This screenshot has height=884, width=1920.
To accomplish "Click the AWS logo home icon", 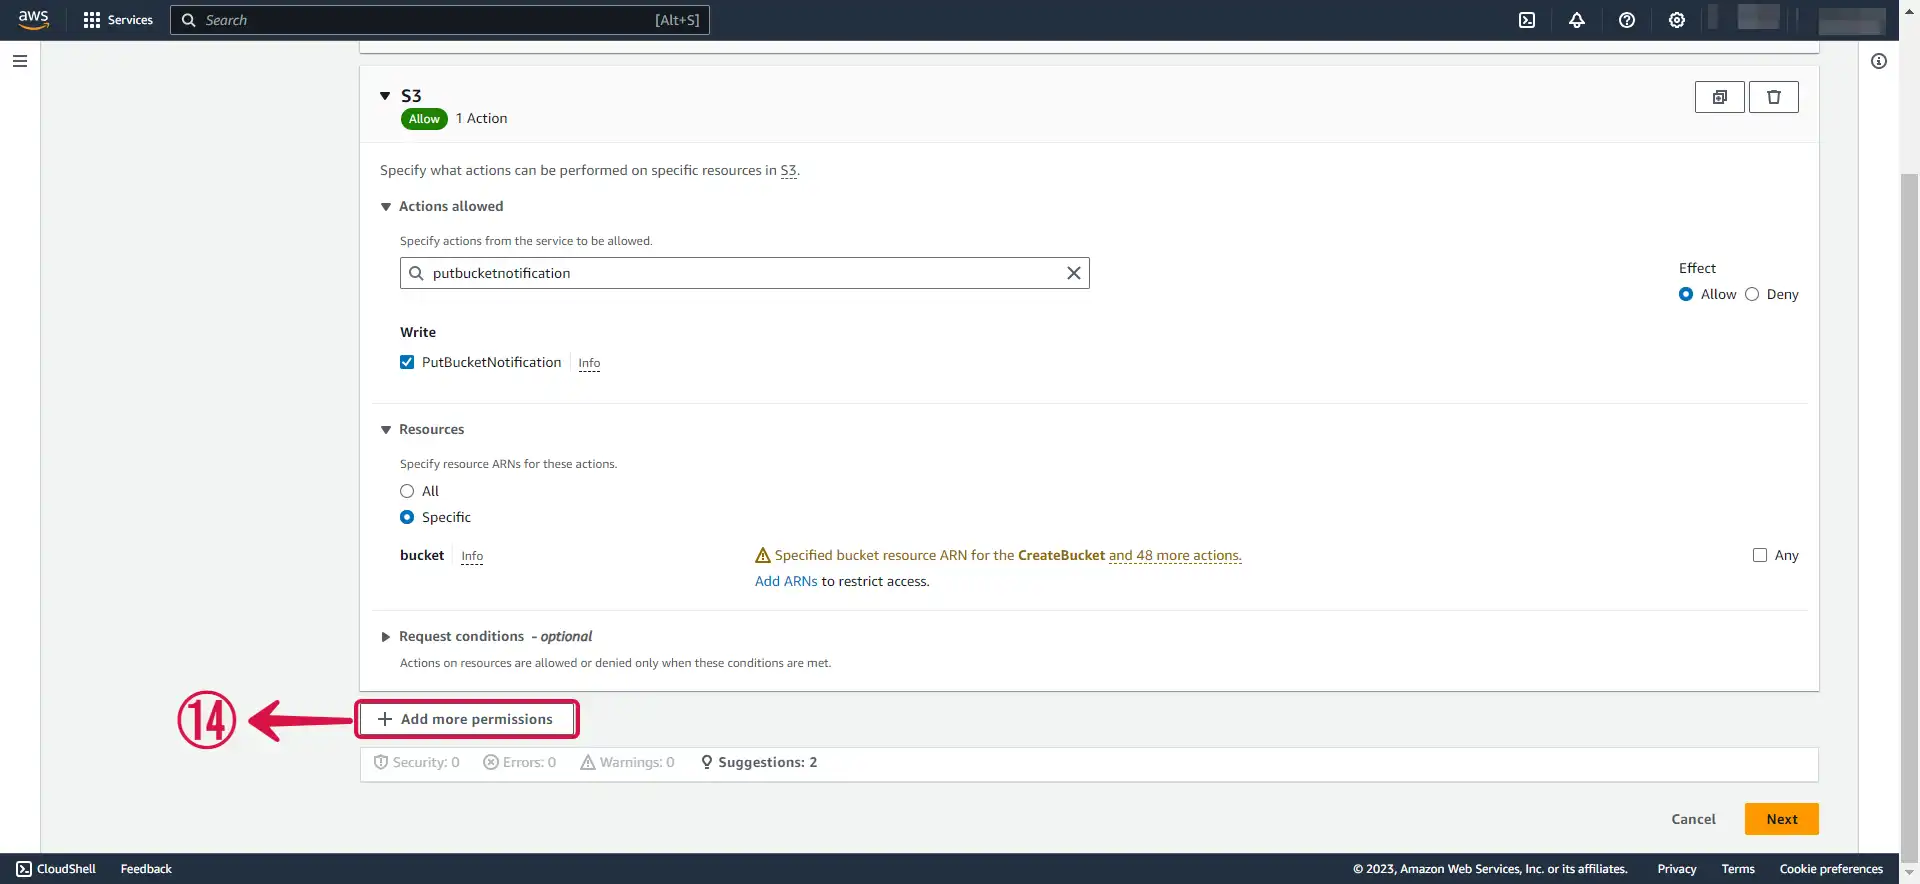I will [34, 20].
